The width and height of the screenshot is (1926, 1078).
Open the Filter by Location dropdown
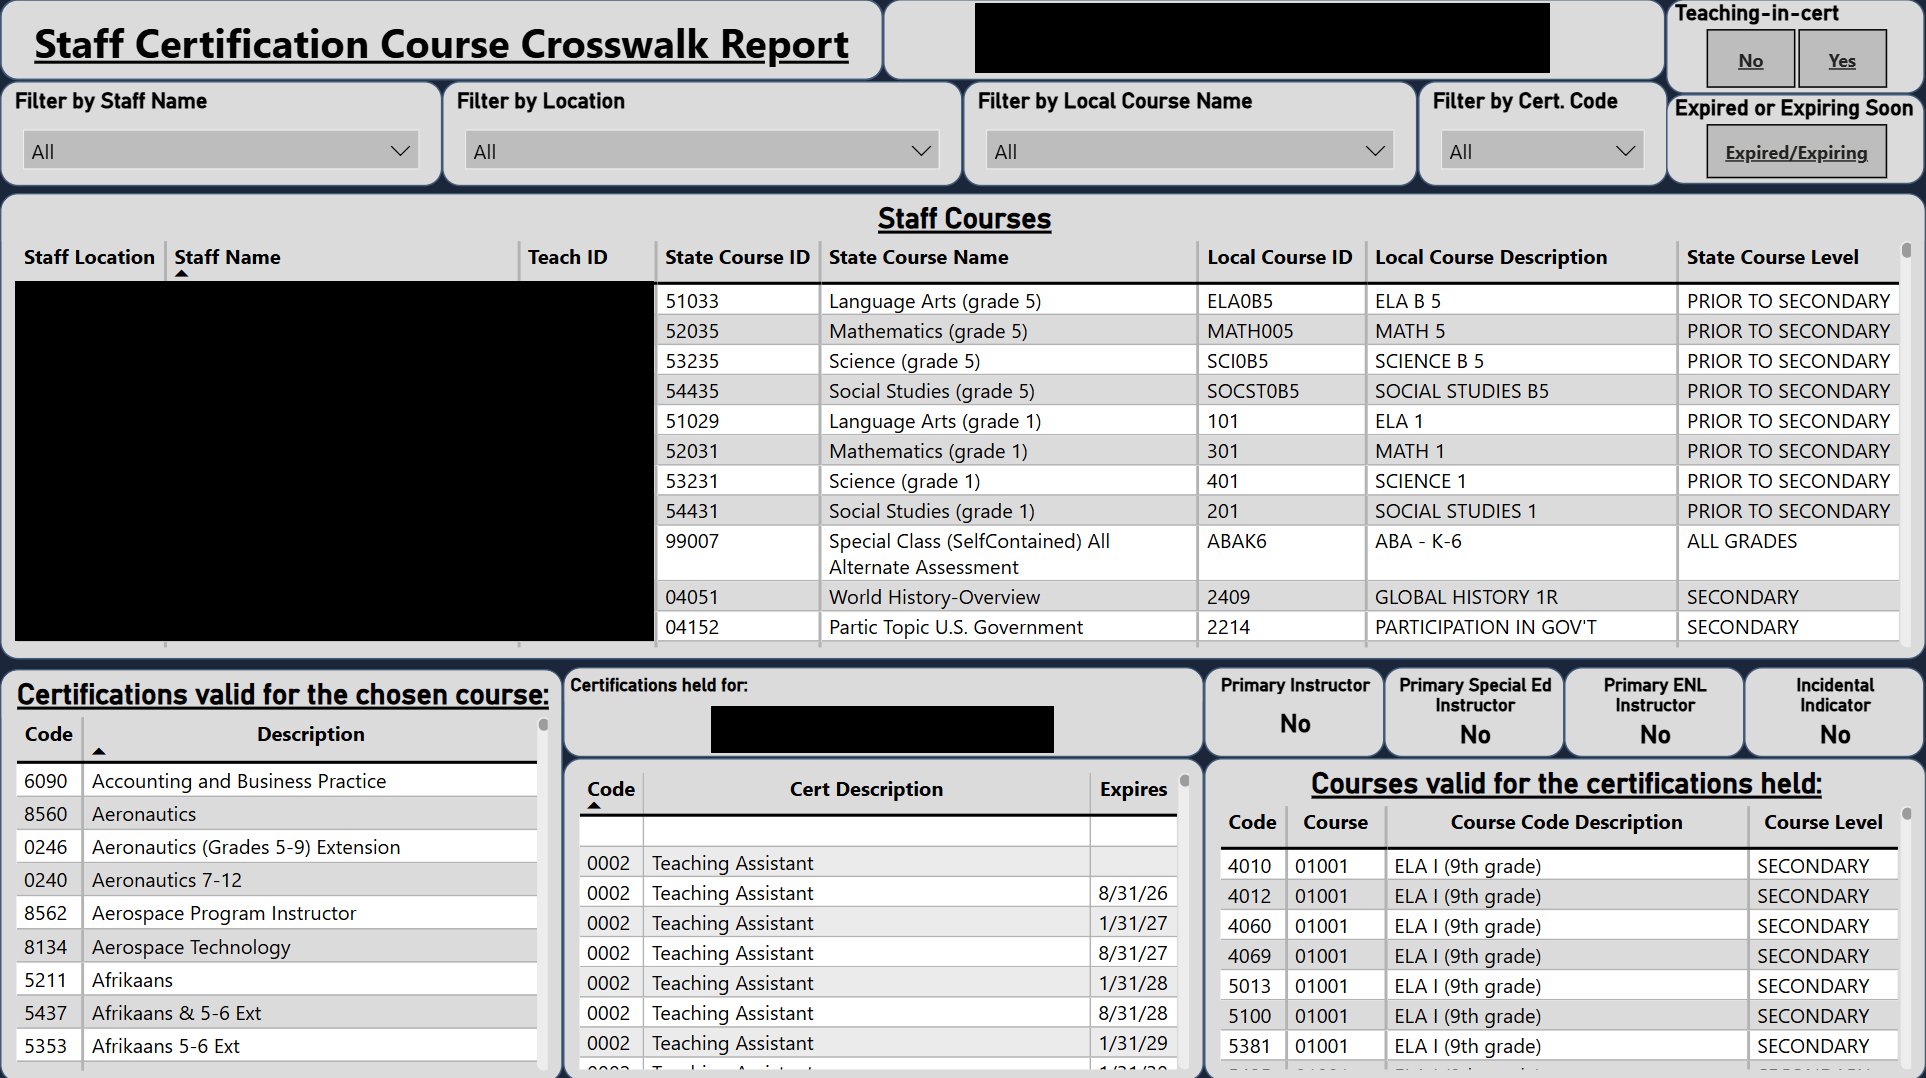point(701,151)
